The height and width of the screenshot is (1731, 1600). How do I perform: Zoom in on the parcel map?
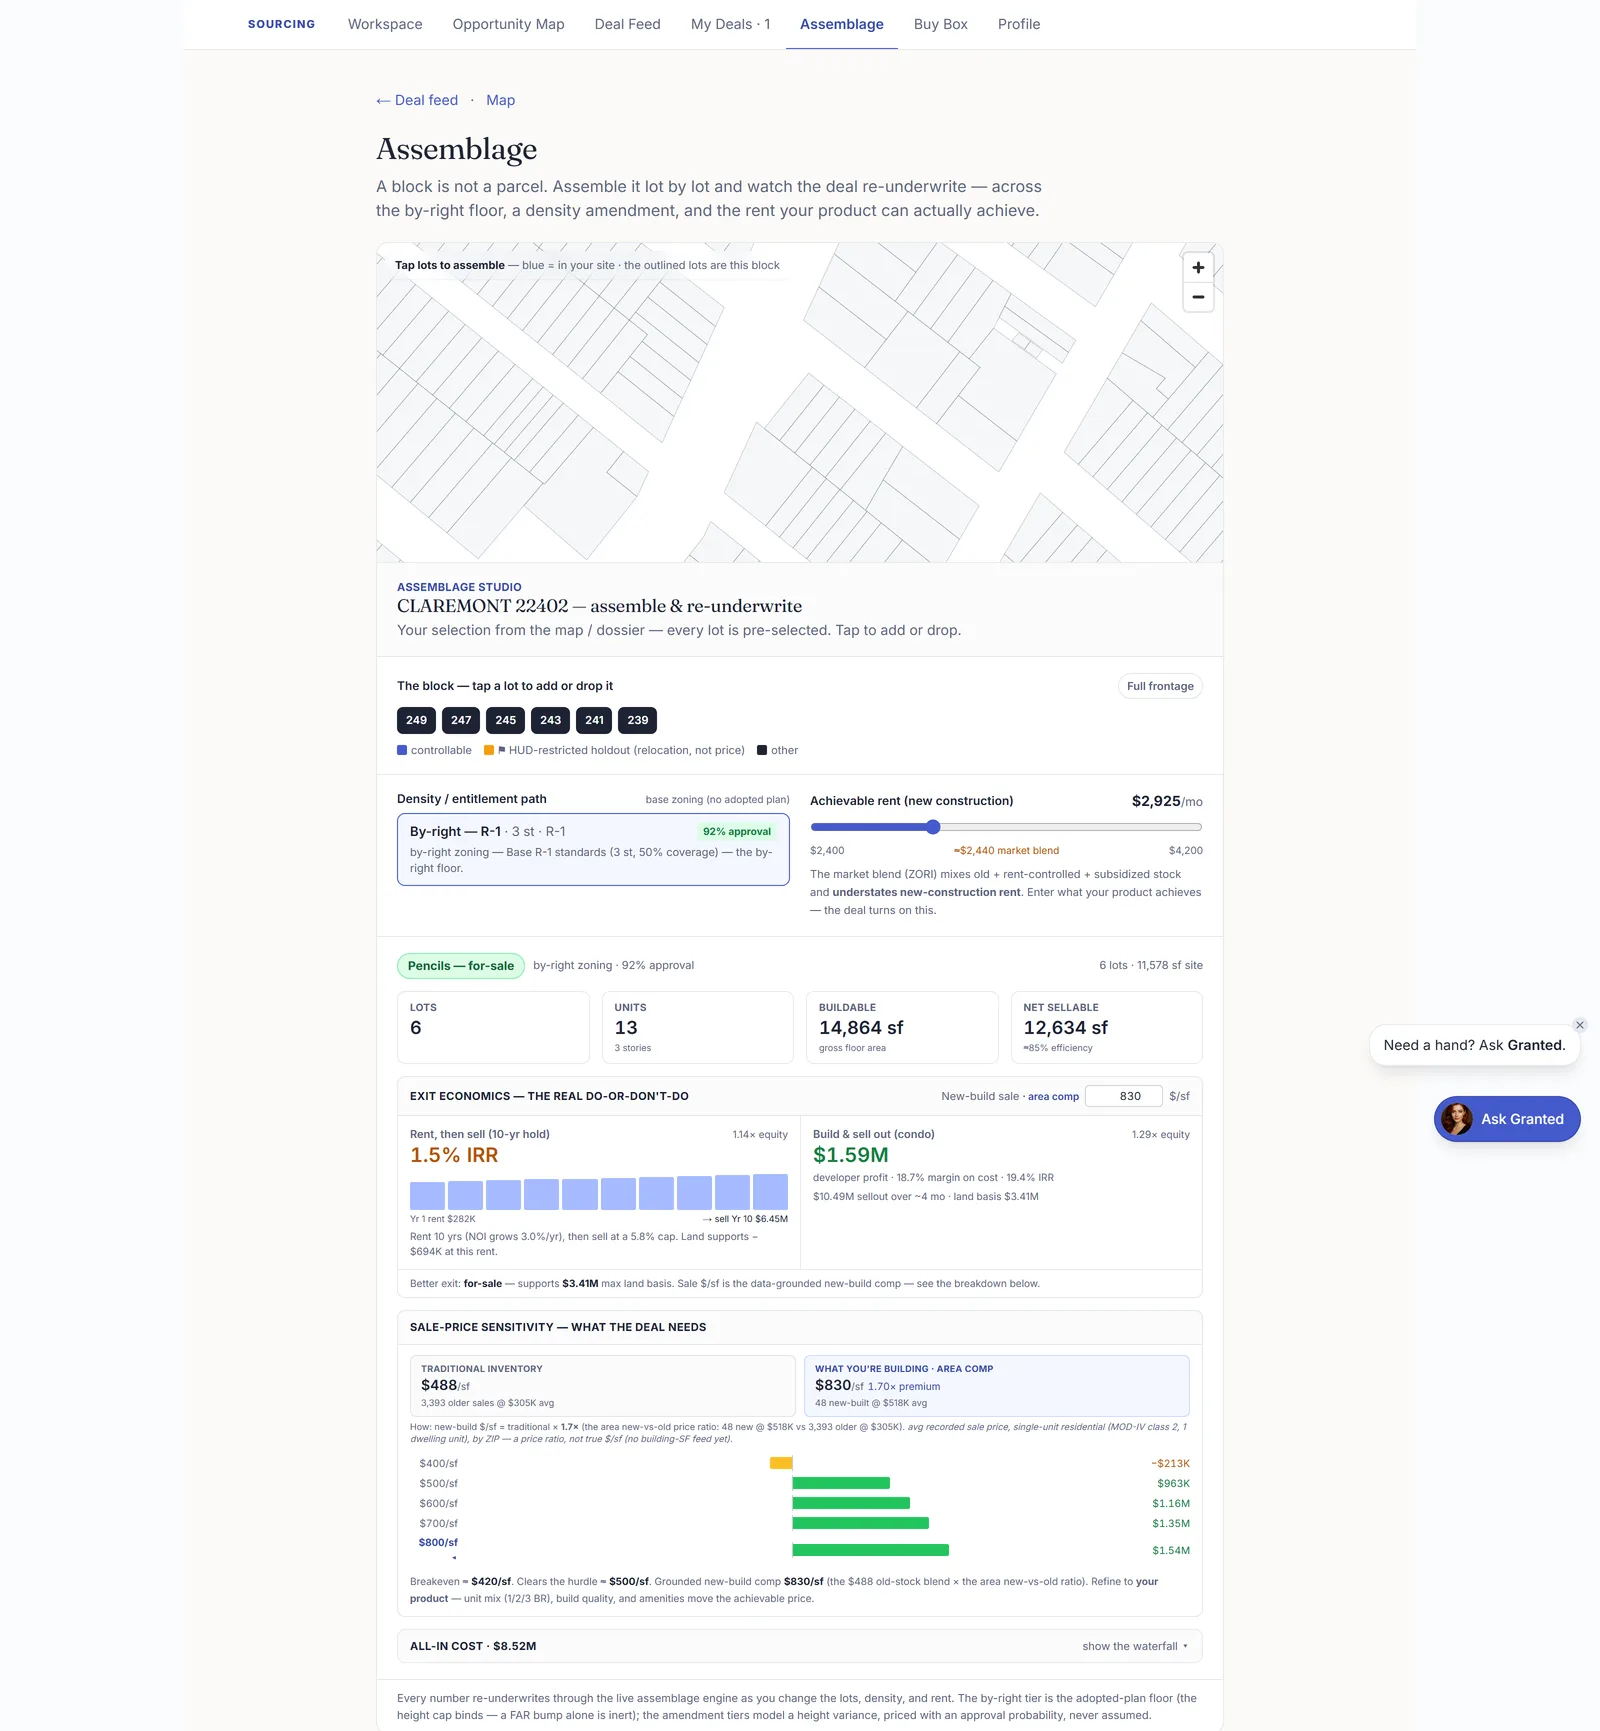click(x=1198, y=268)
